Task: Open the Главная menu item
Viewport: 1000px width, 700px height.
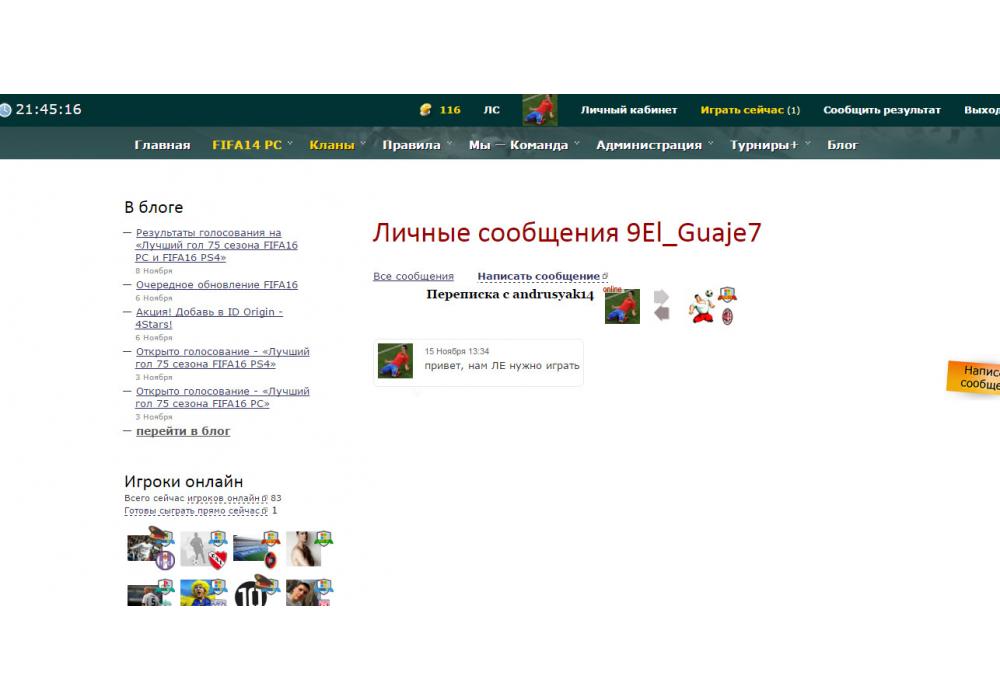Action: (162, 145)
